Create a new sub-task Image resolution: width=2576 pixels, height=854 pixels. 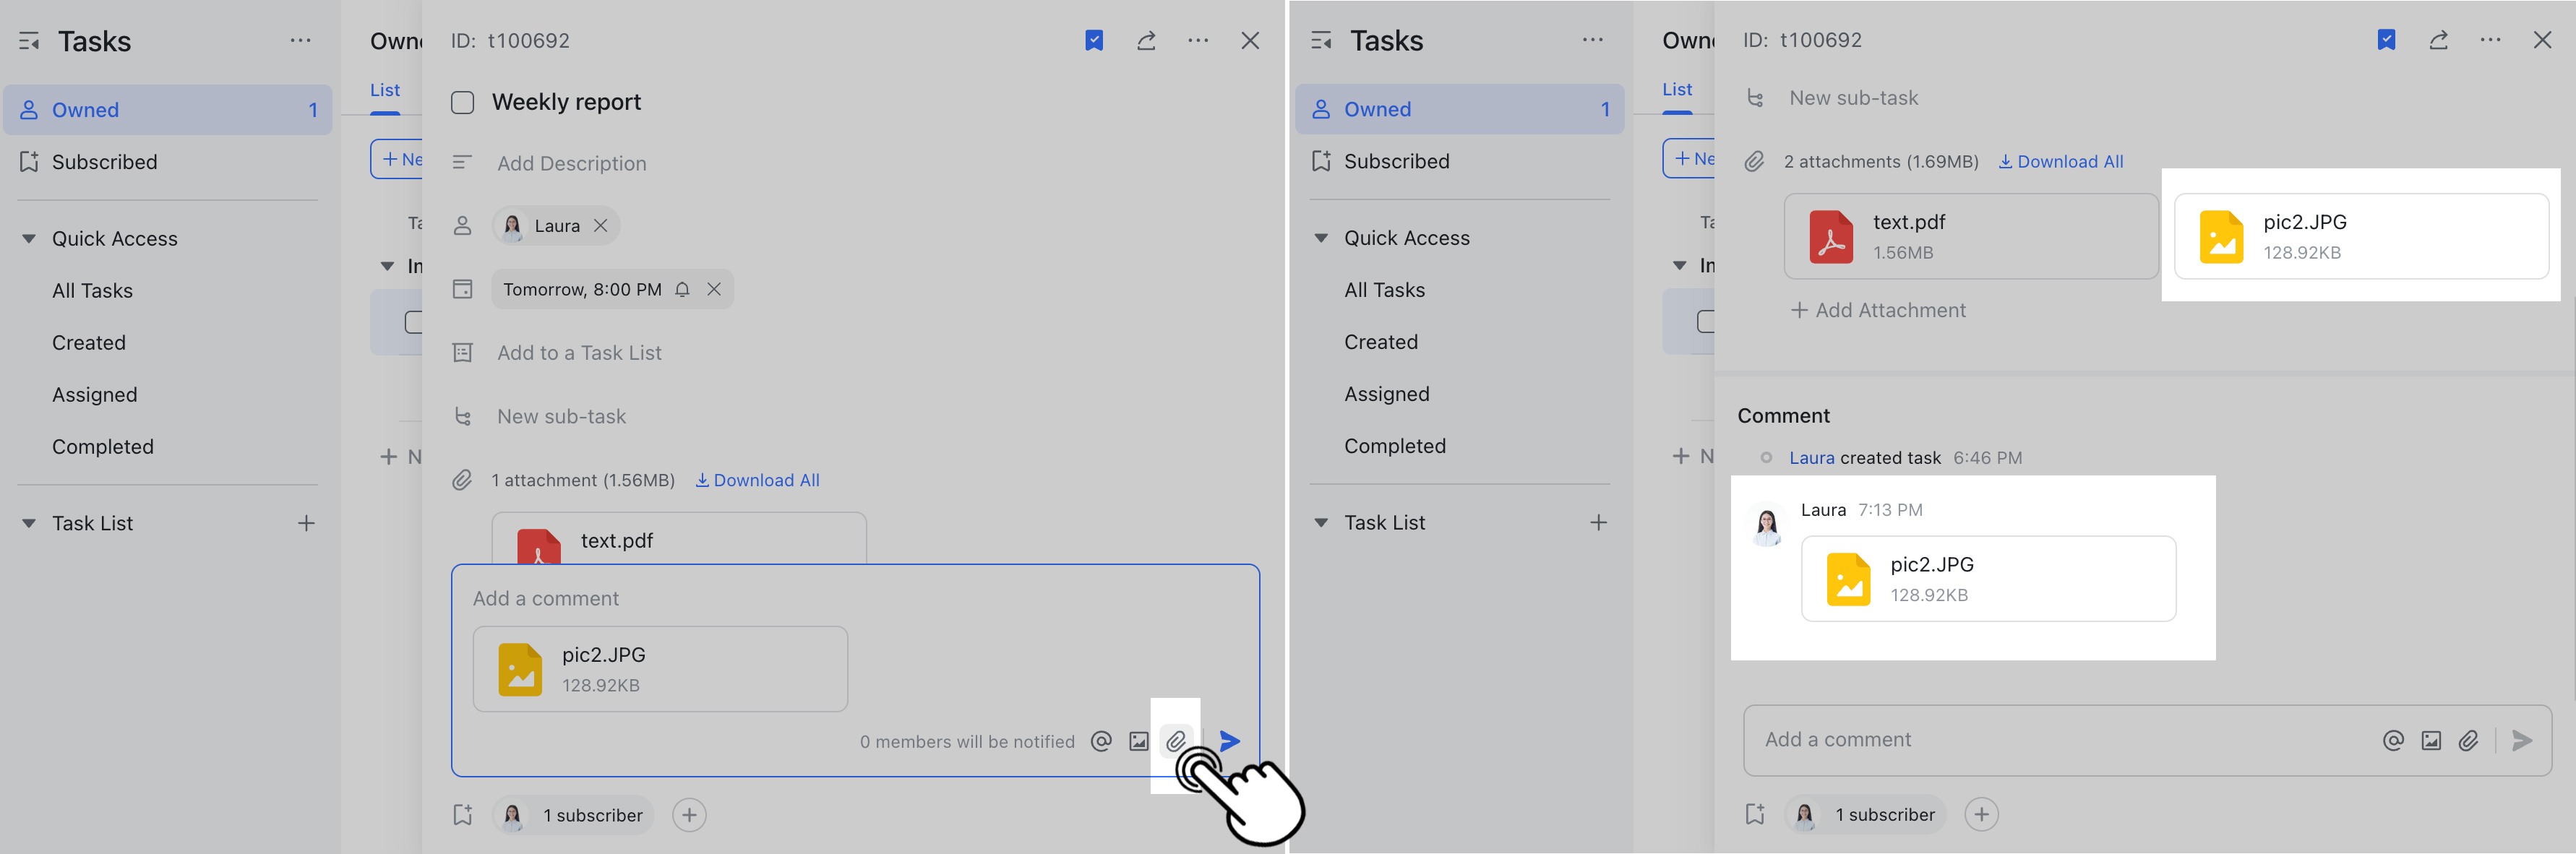click(561, 416)
